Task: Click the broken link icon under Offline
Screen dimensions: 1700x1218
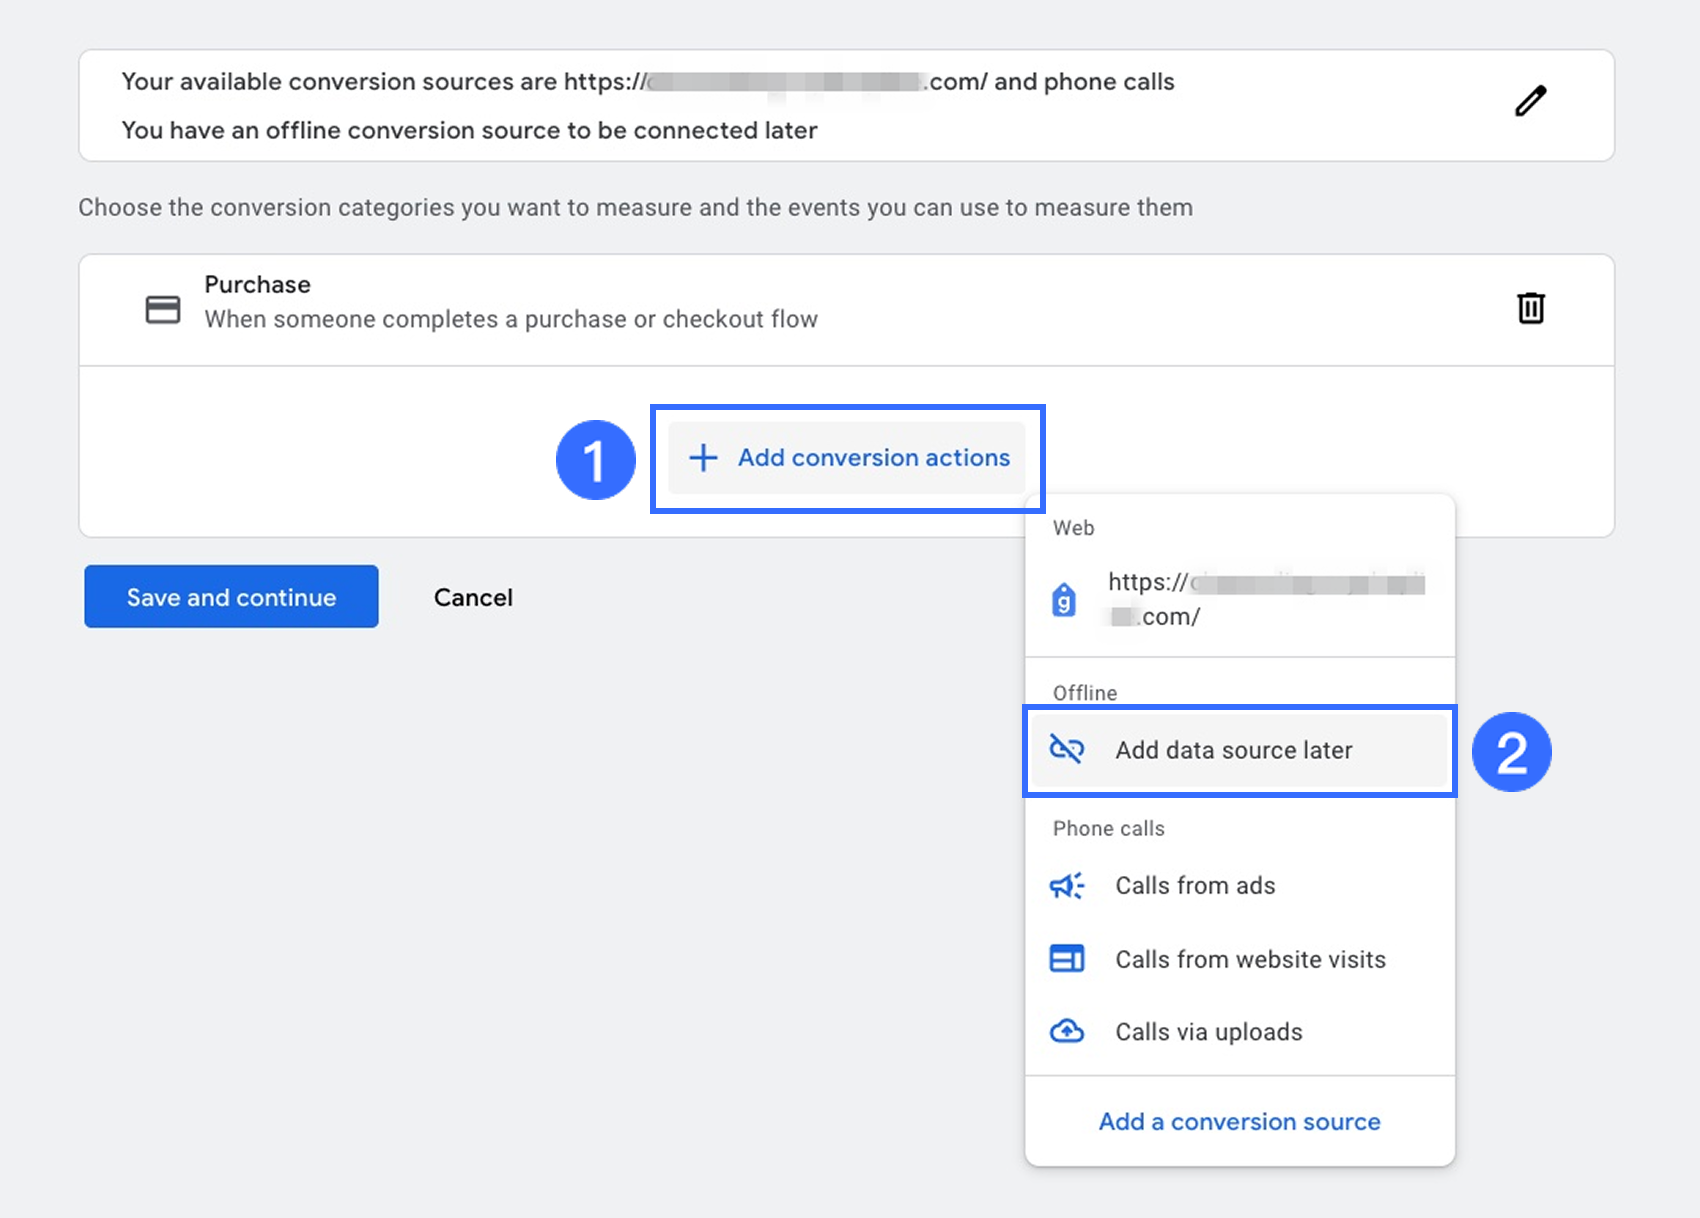Action: point(1066,749)
